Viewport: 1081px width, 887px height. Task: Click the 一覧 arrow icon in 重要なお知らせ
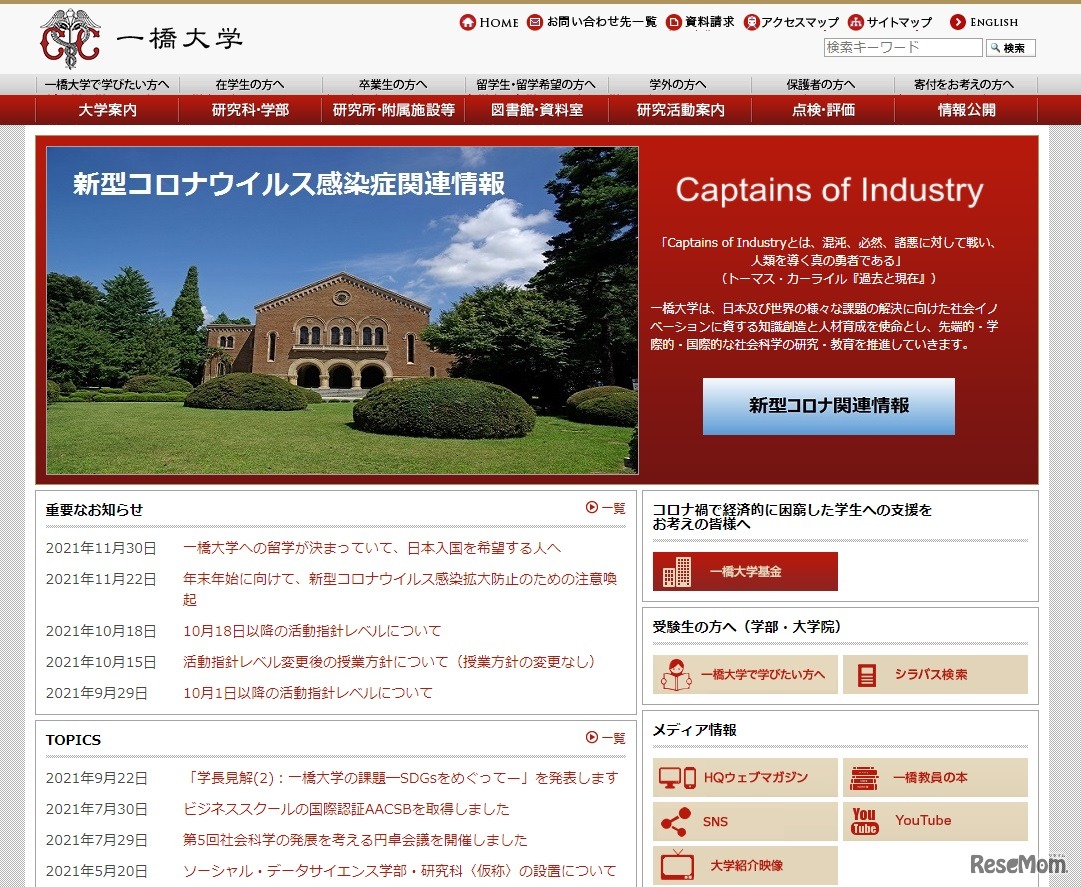click(x=592, y=507)
